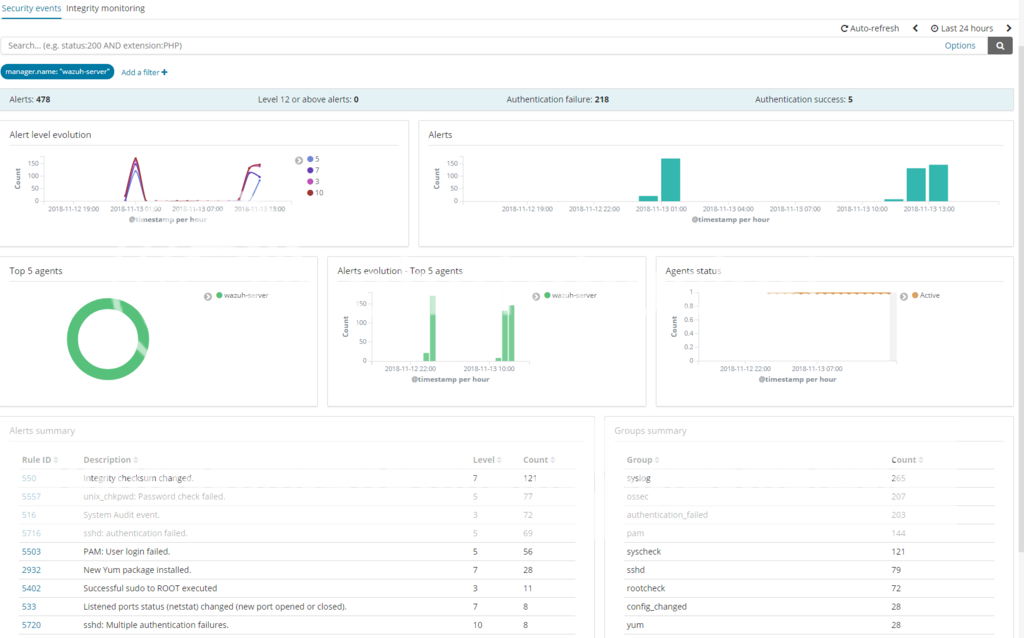Click the magnifier search button
This screenshot has height=638, width=1024.
tap(1000, 46)
